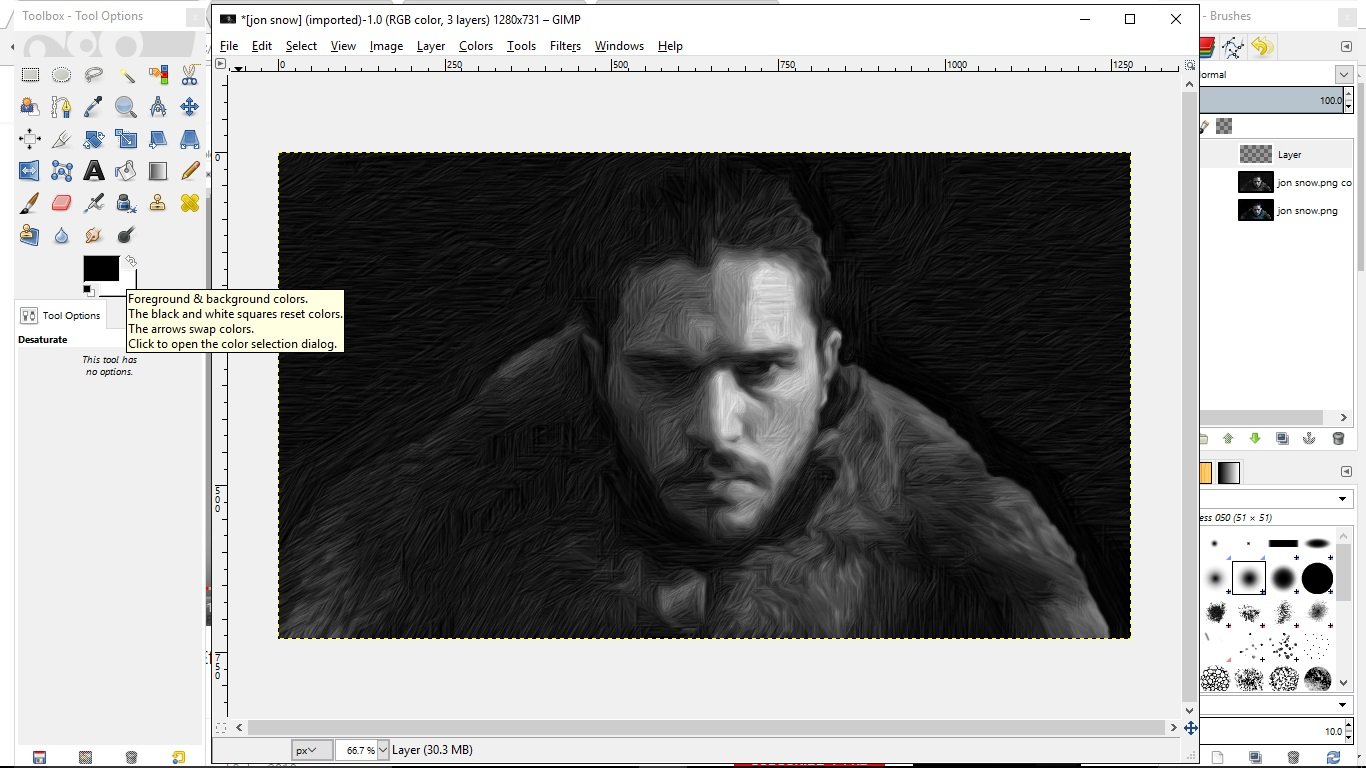Pick the large solid round brush

(x=1317, y=578)
